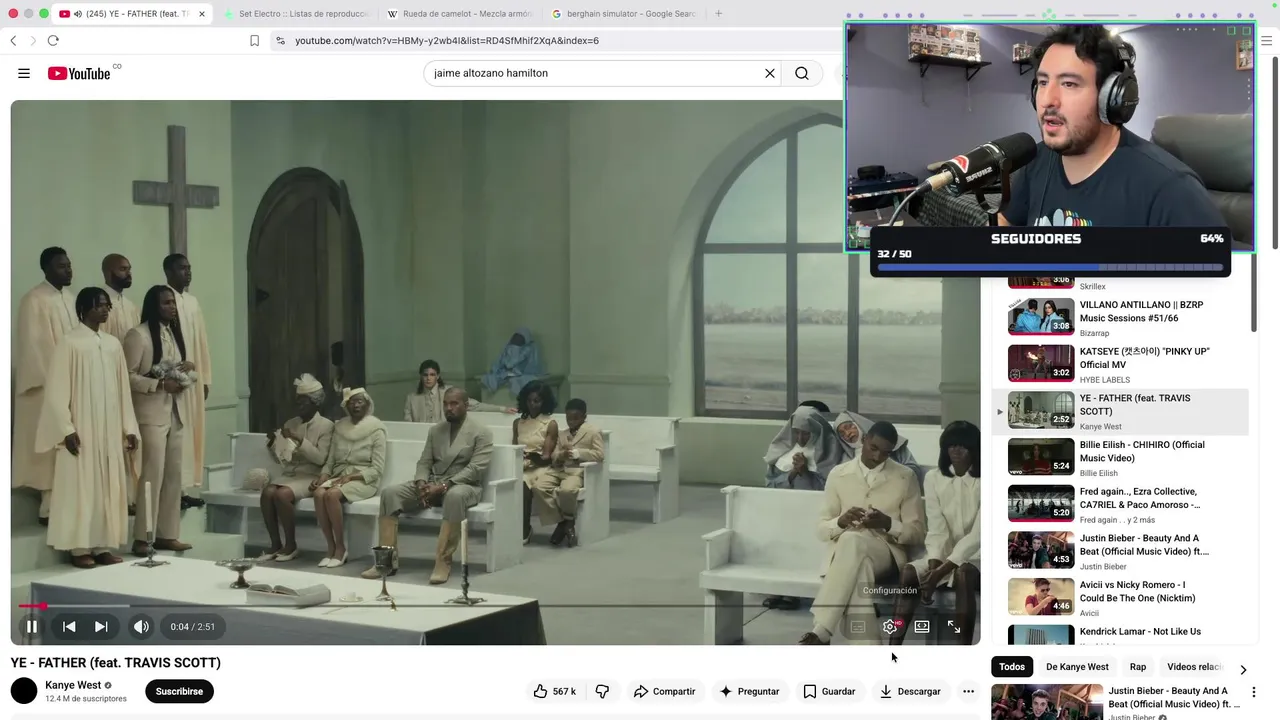Clear the search query with the X
Viewport: 1280px width, 720px height.
coord(770,73)
